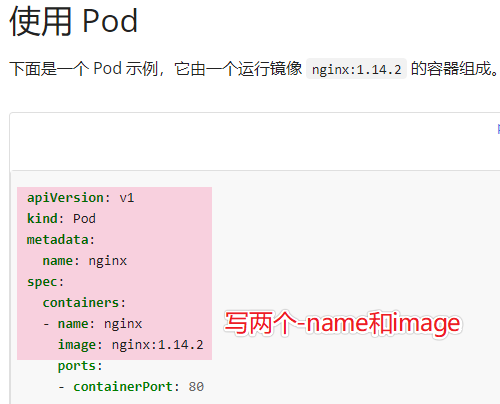This screenshot has width=500, height=404.
Task: Click the nginx:1.14.2 inline code badge
Action: (x=356, y=69)
